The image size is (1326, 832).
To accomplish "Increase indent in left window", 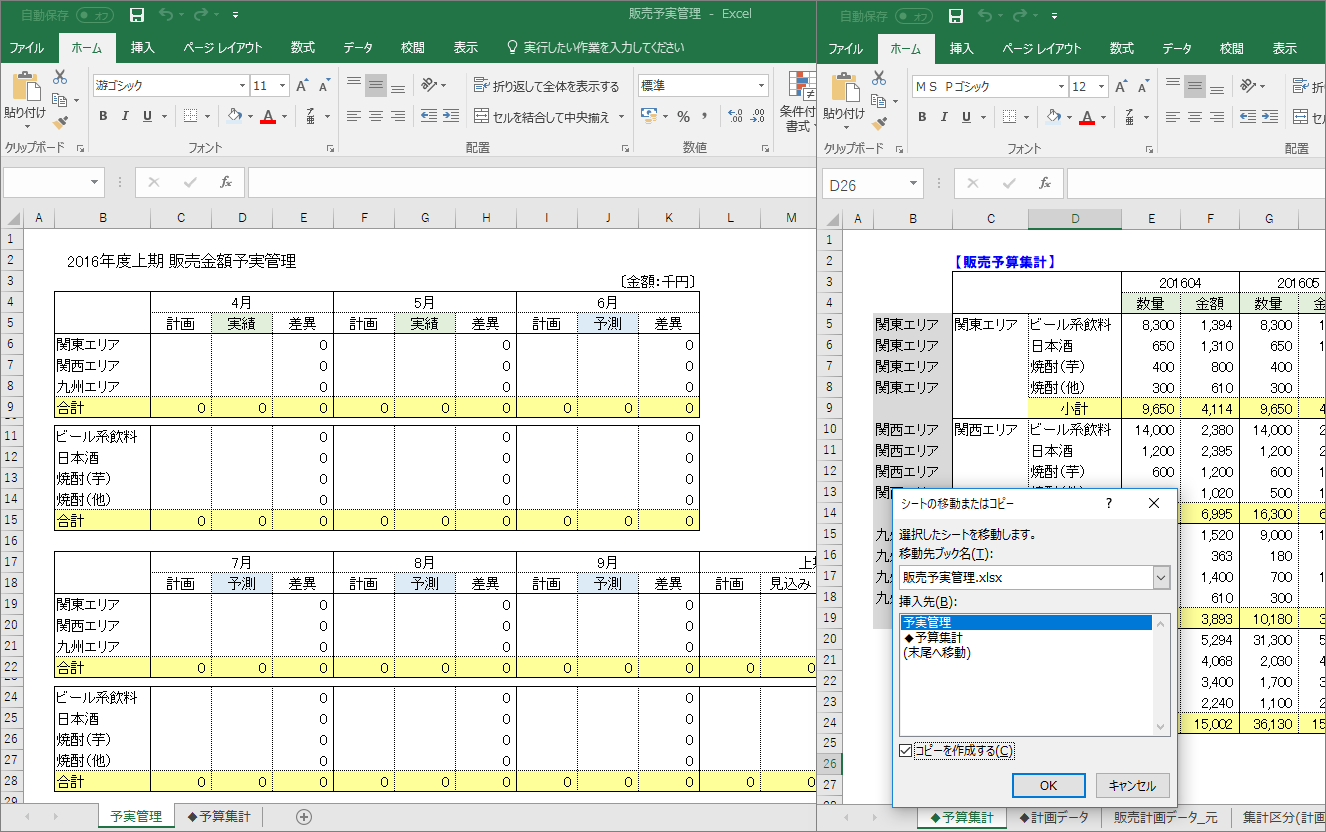I will point(452,116).
